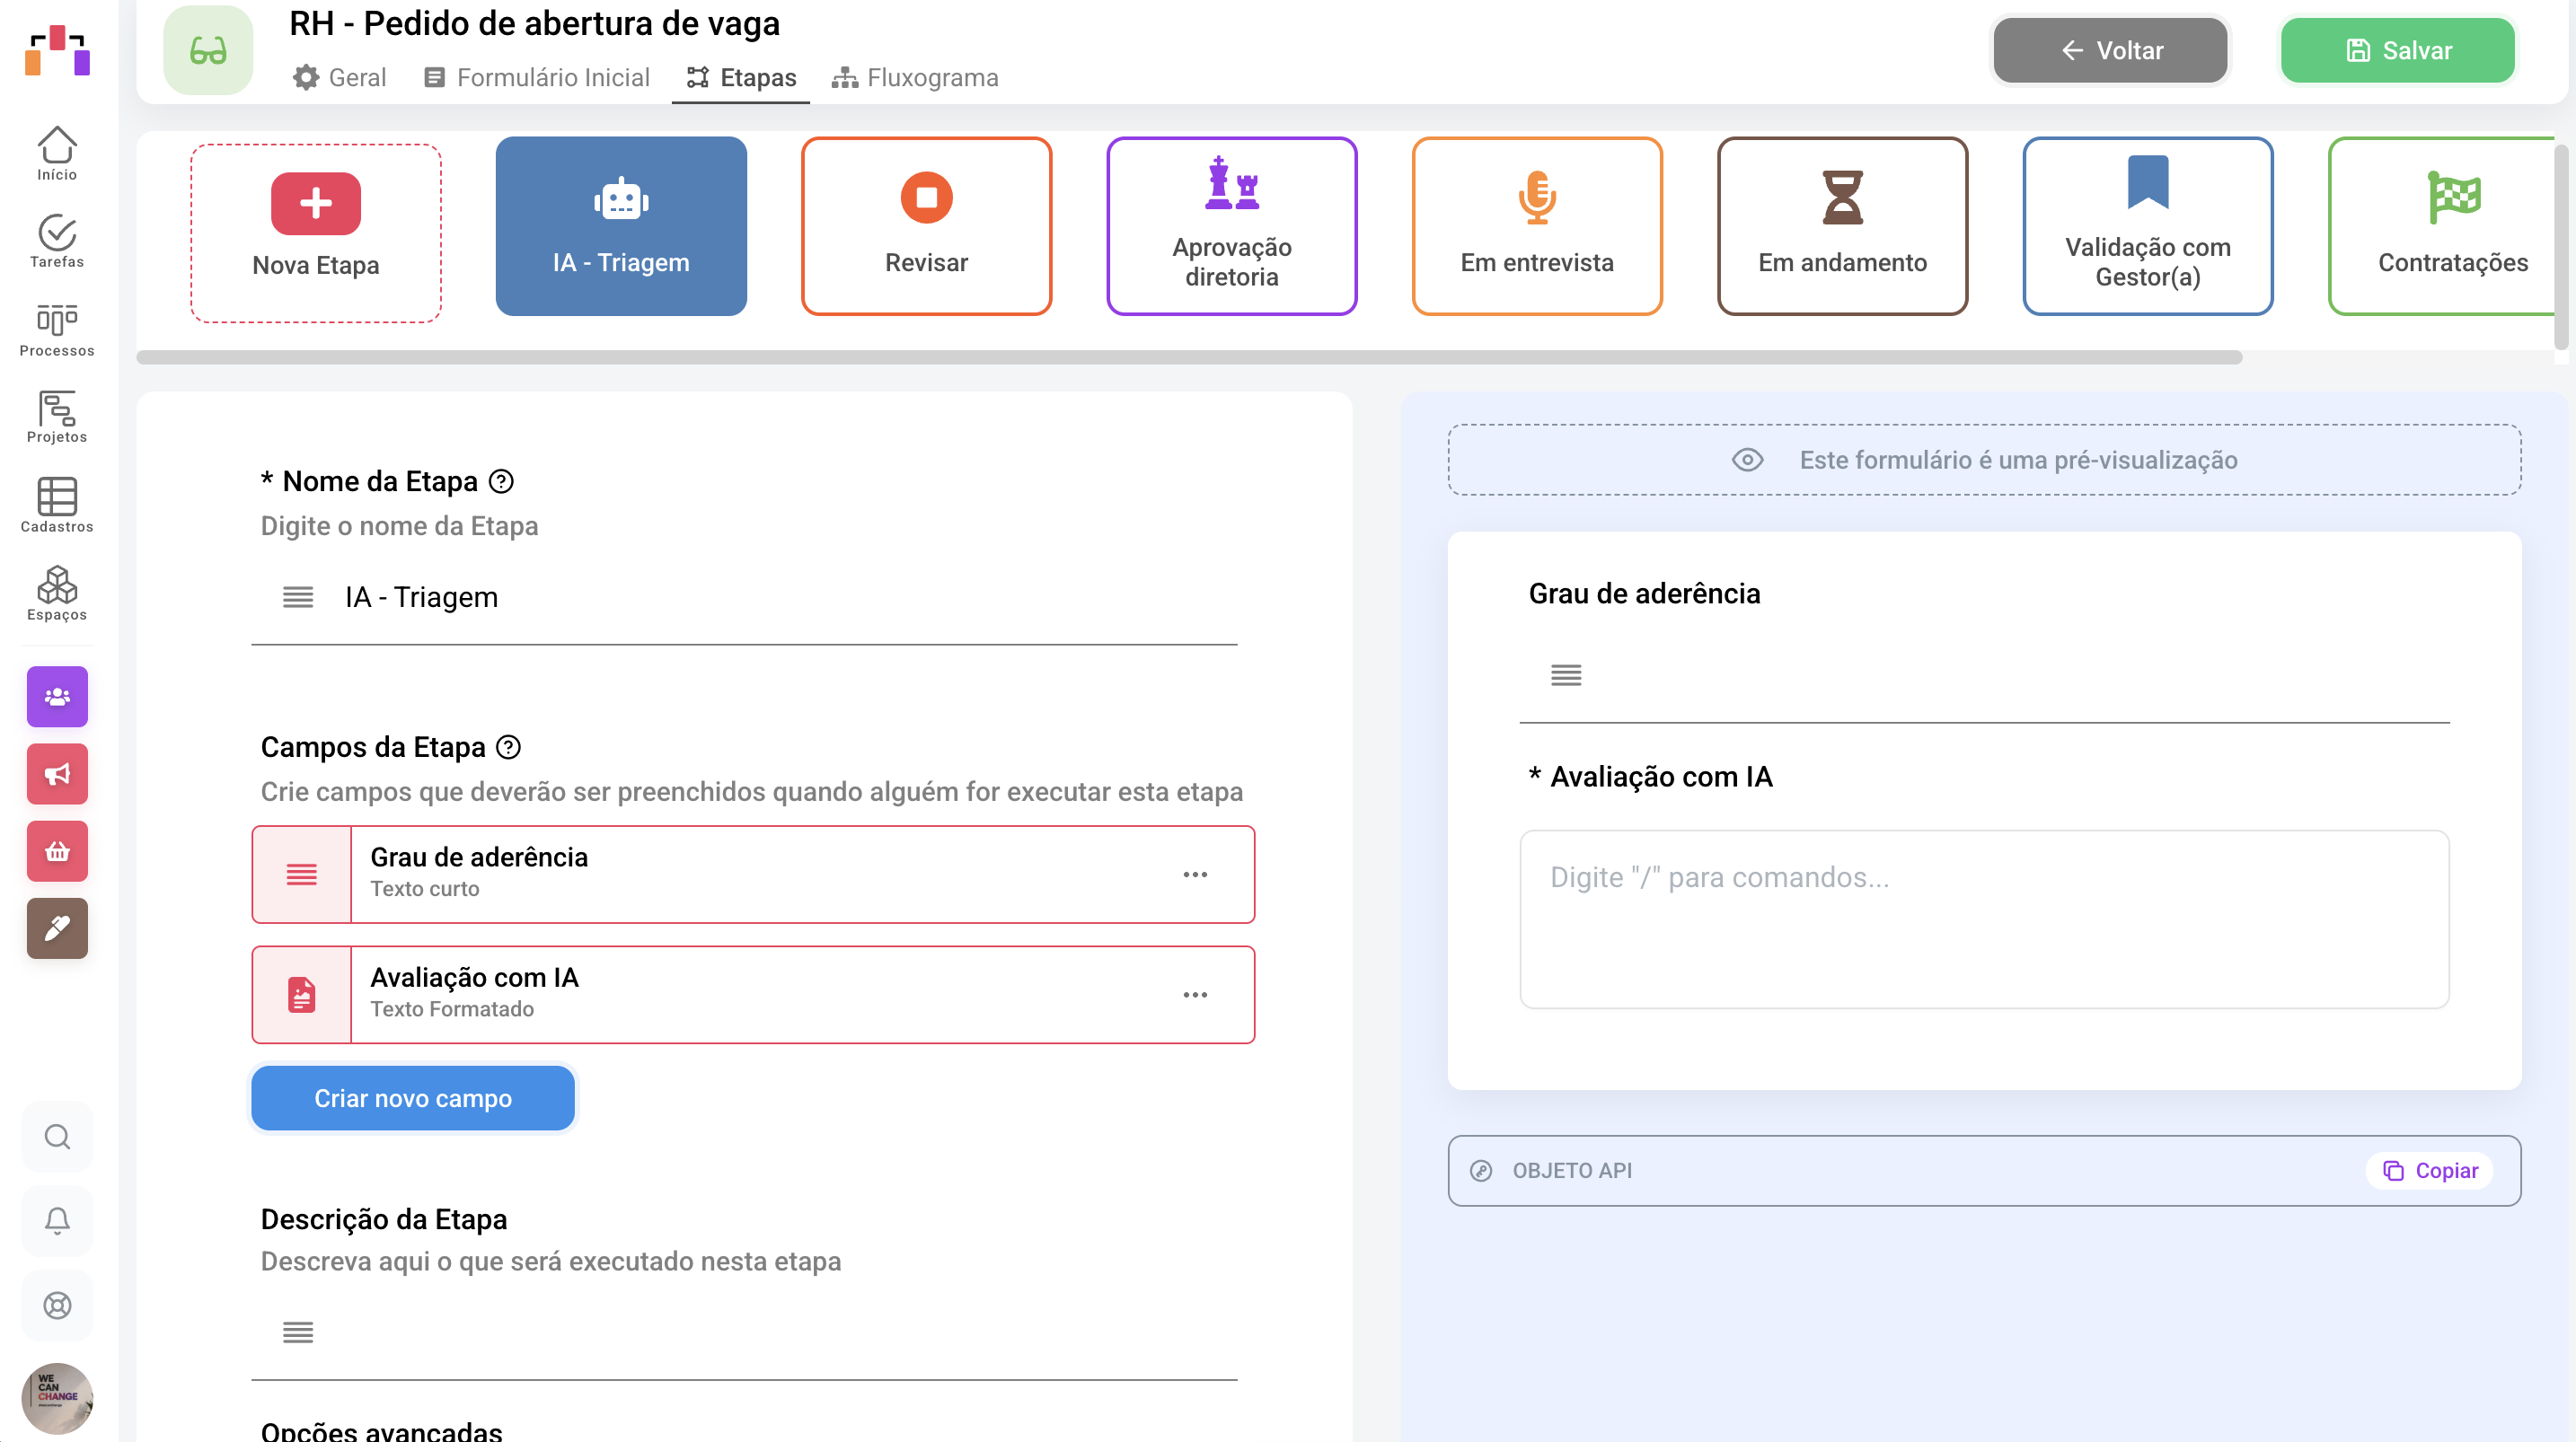Image resolution: width=2576 pixels, height=1442 pixels.
Task: Click the Avaliação com IA field row
Action: tap(753, 995)
